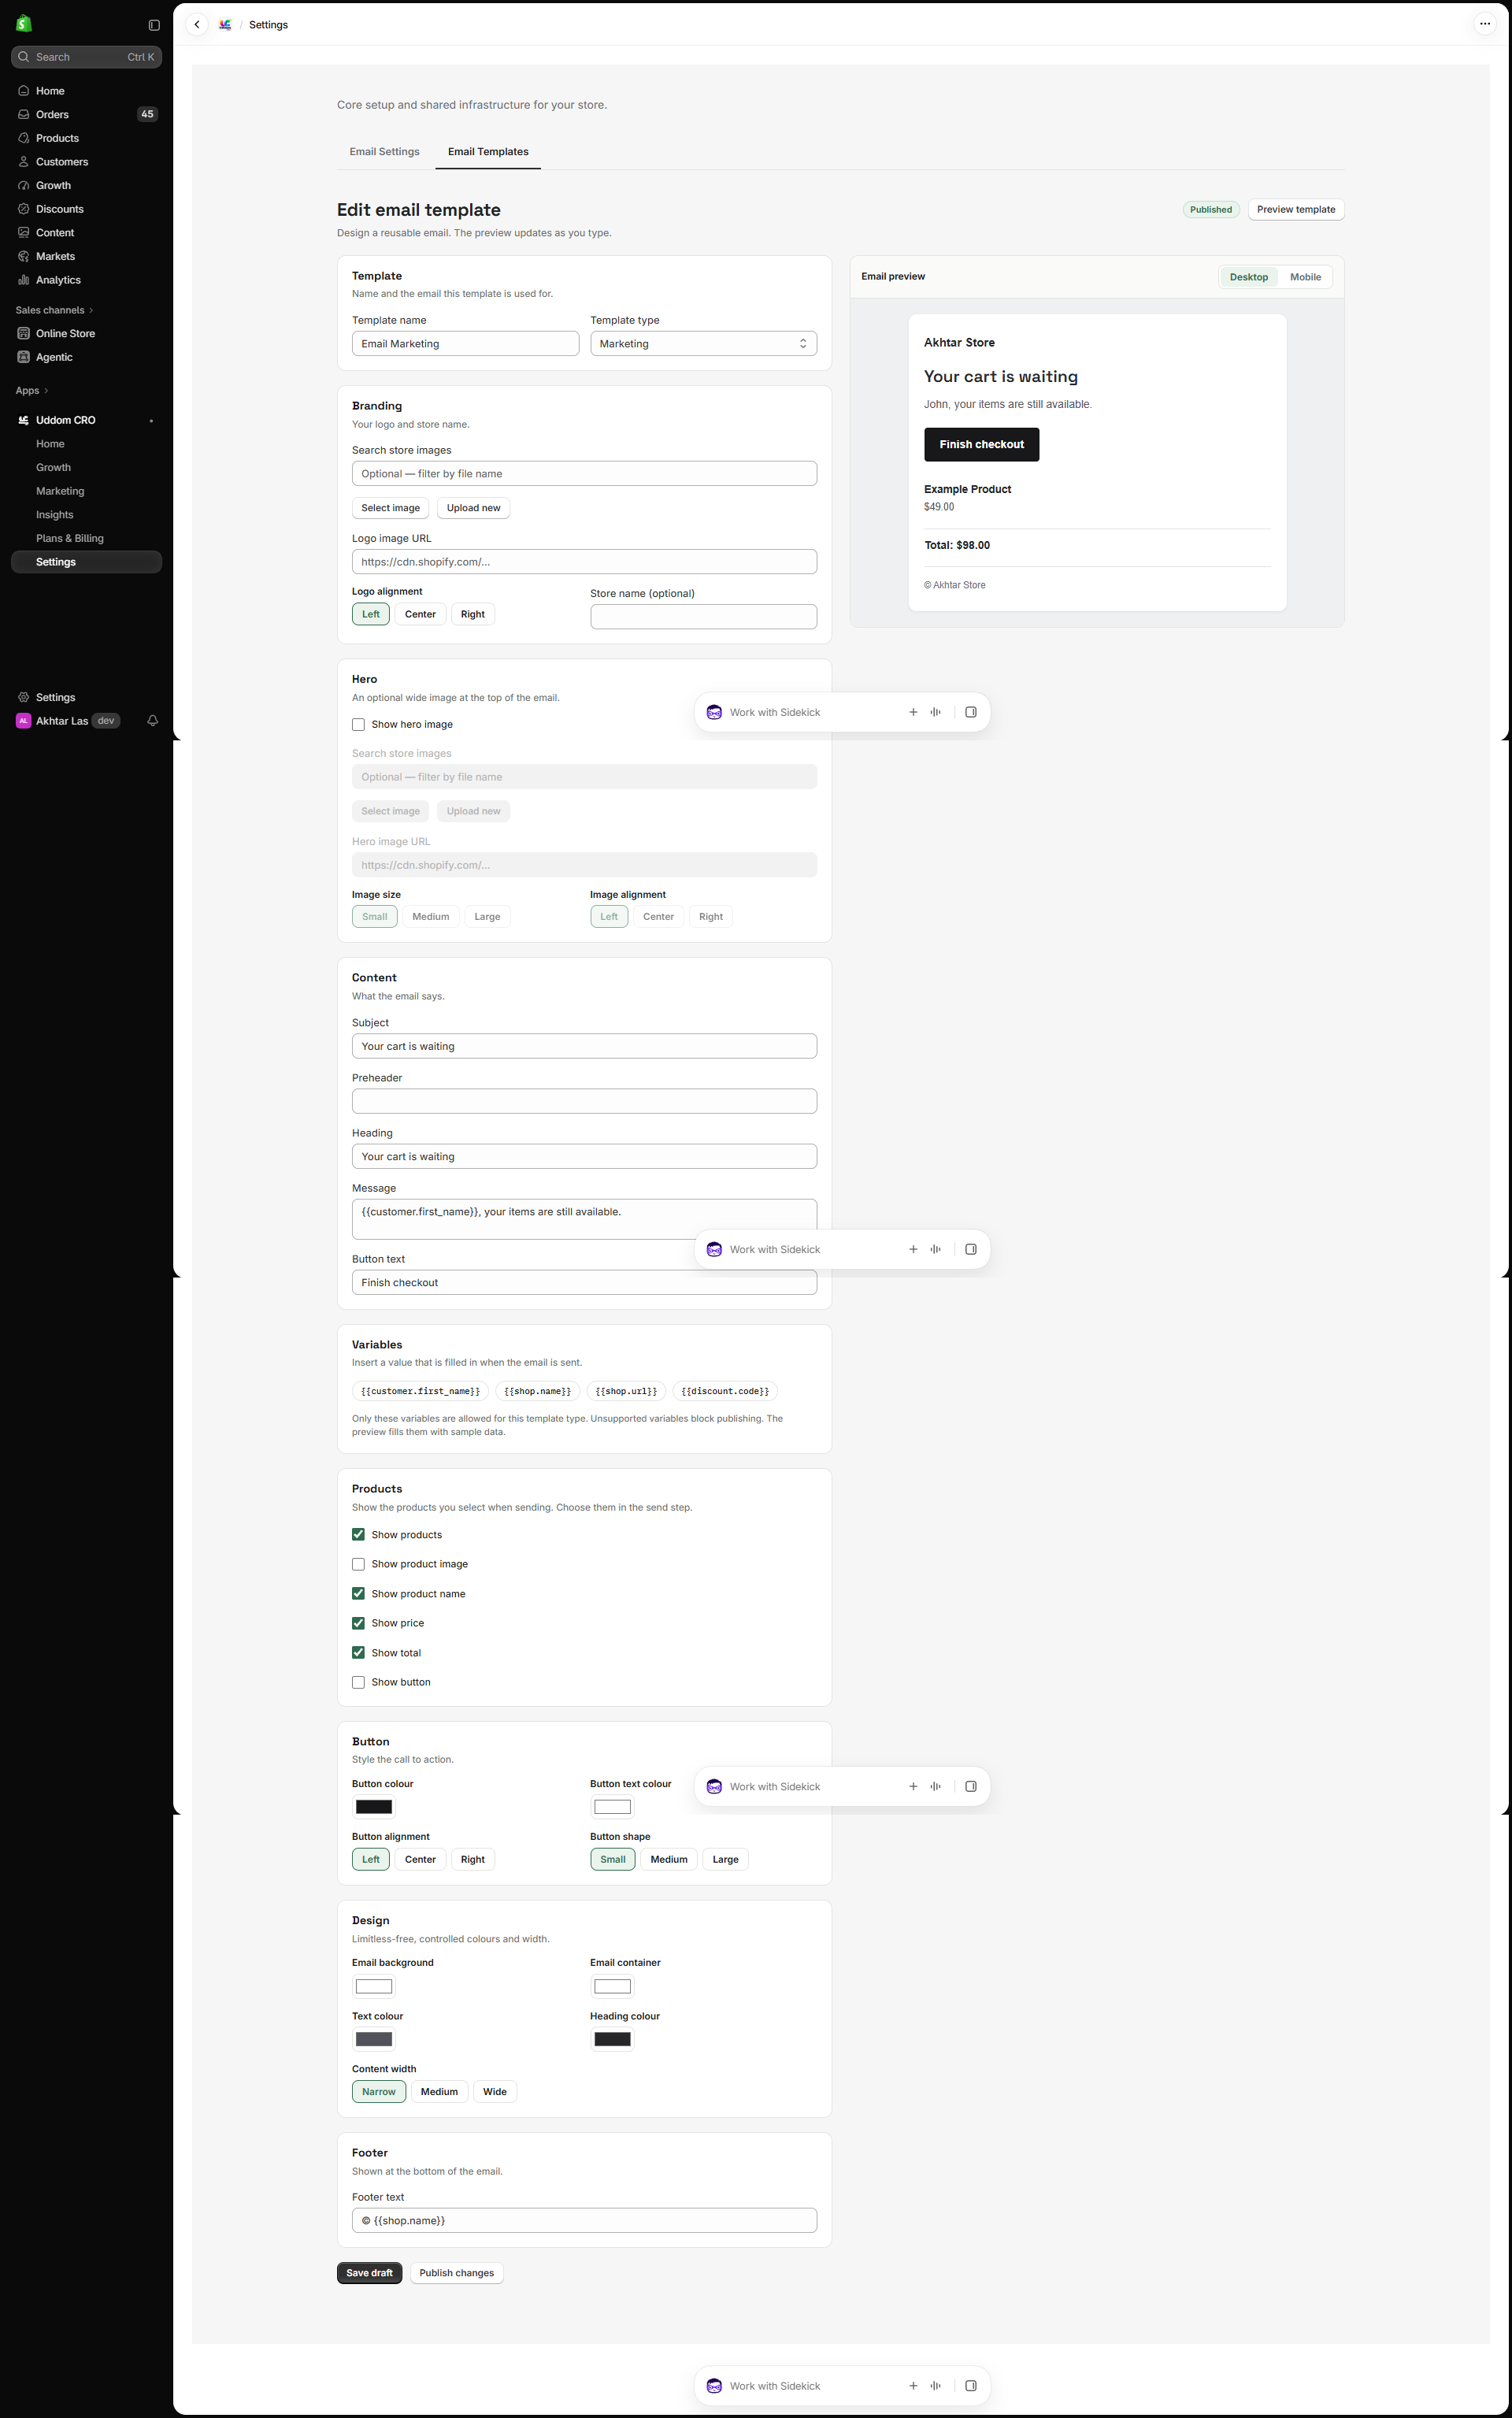Toggle the sidebar collapse icon
Screen dimensions: 1512x2418
point(154,25)
